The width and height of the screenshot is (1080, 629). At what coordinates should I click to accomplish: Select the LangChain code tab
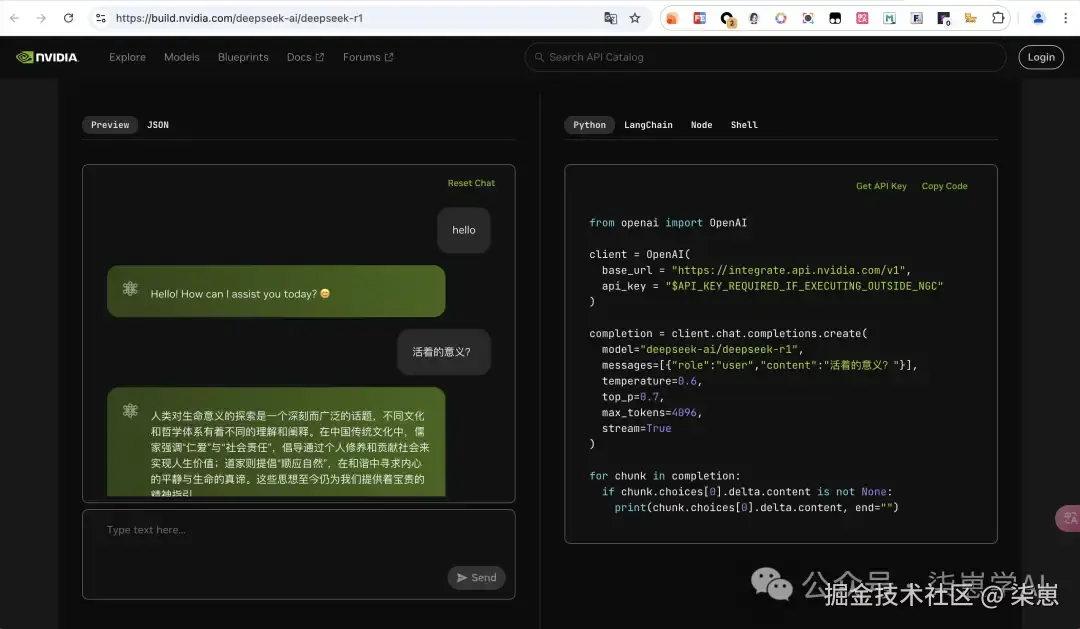point(648,125)
